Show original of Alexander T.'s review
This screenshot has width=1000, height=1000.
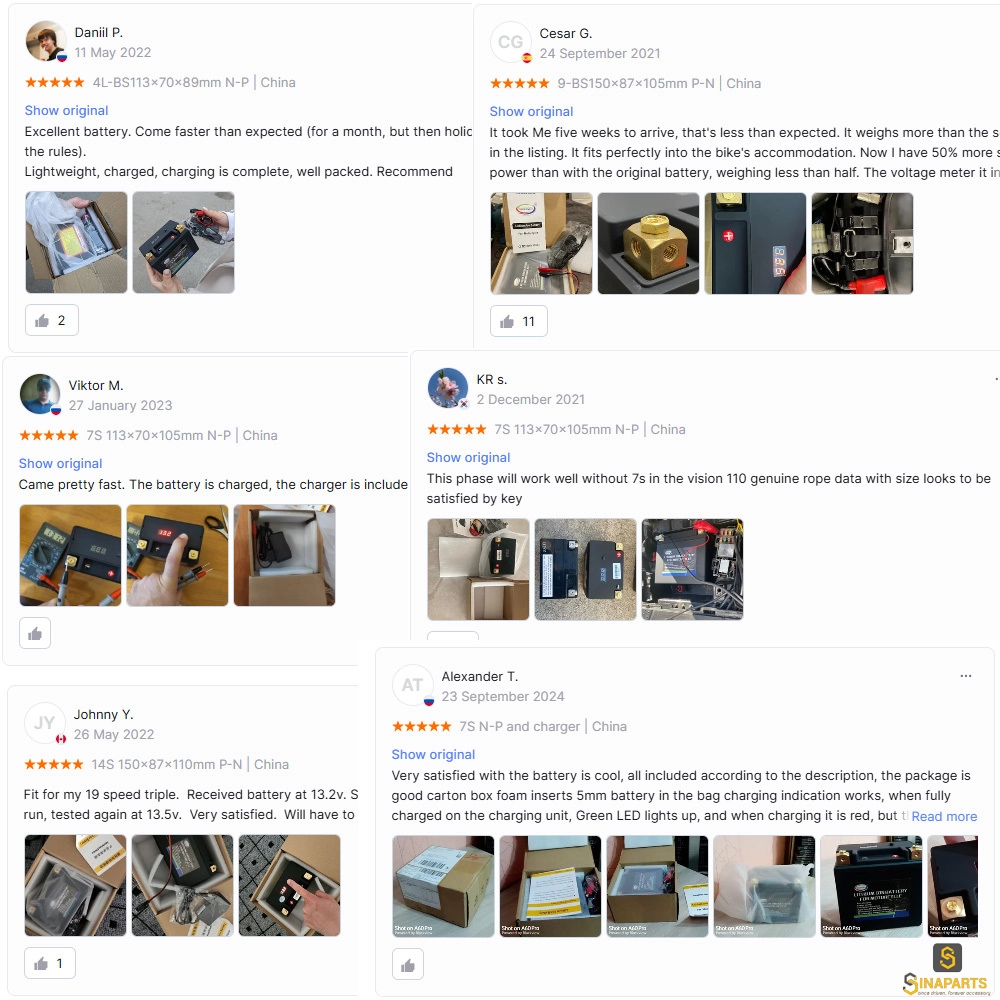pyautogui.click(x=433, y=754)
